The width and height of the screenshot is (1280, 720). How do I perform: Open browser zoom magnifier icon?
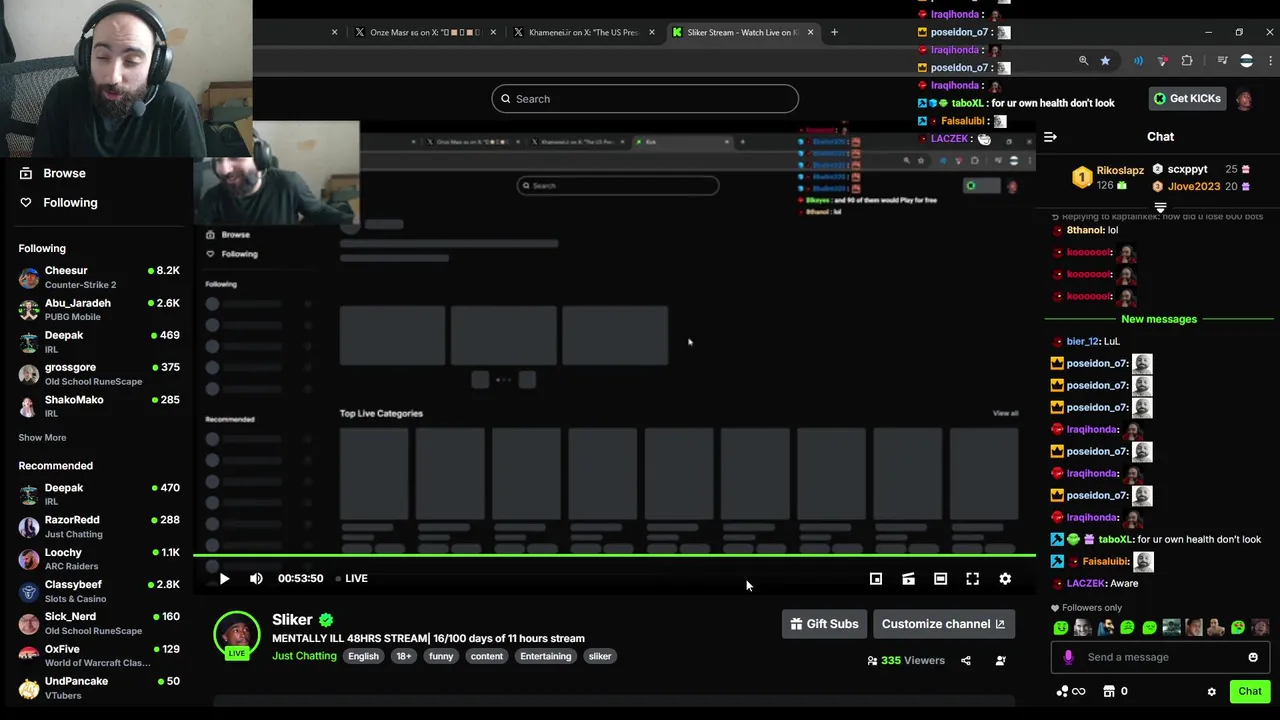coord(1083,61)
